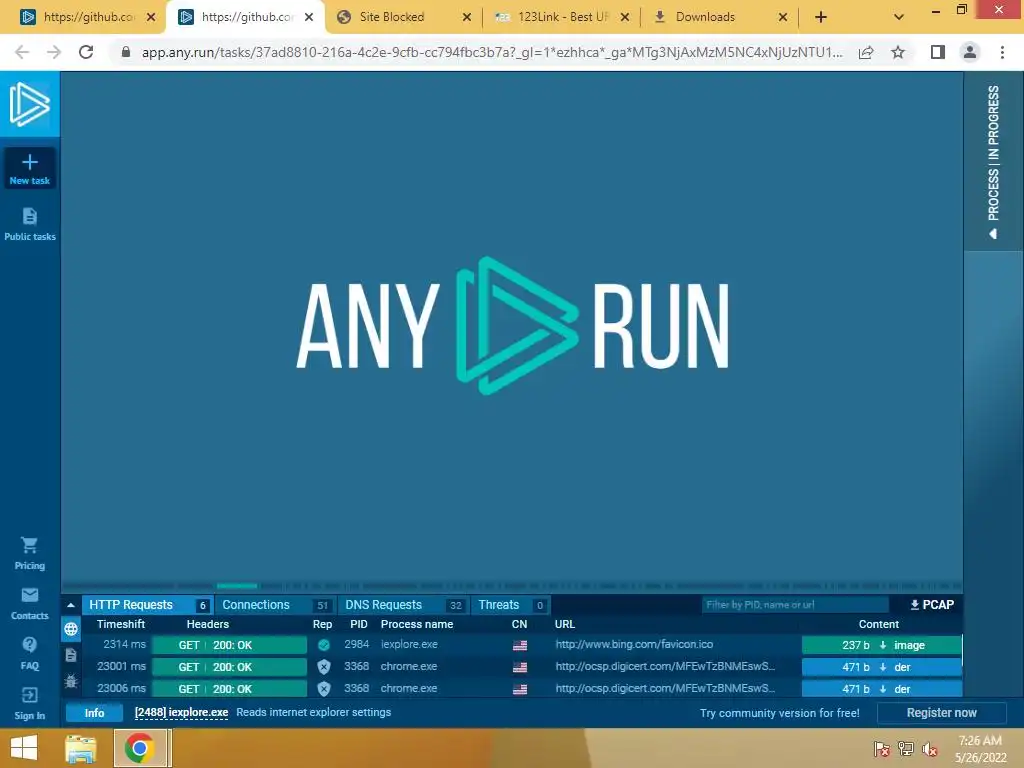Click the share page icon in the address bar
The width and height of the screenshot is (1024, 768).
[866, 52]
